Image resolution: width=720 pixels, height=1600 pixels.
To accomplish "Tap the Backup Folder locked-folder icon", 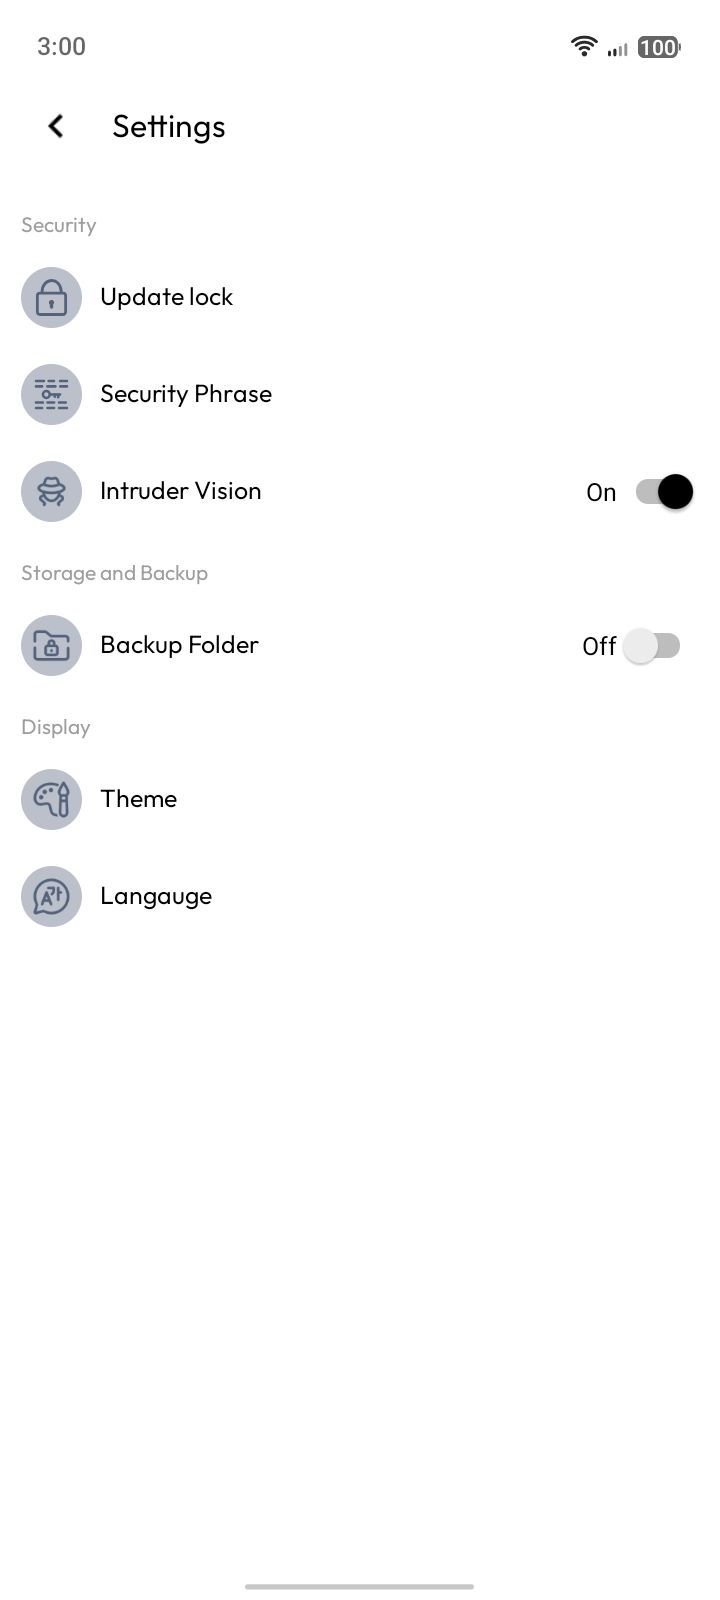I will coord(51,645).
